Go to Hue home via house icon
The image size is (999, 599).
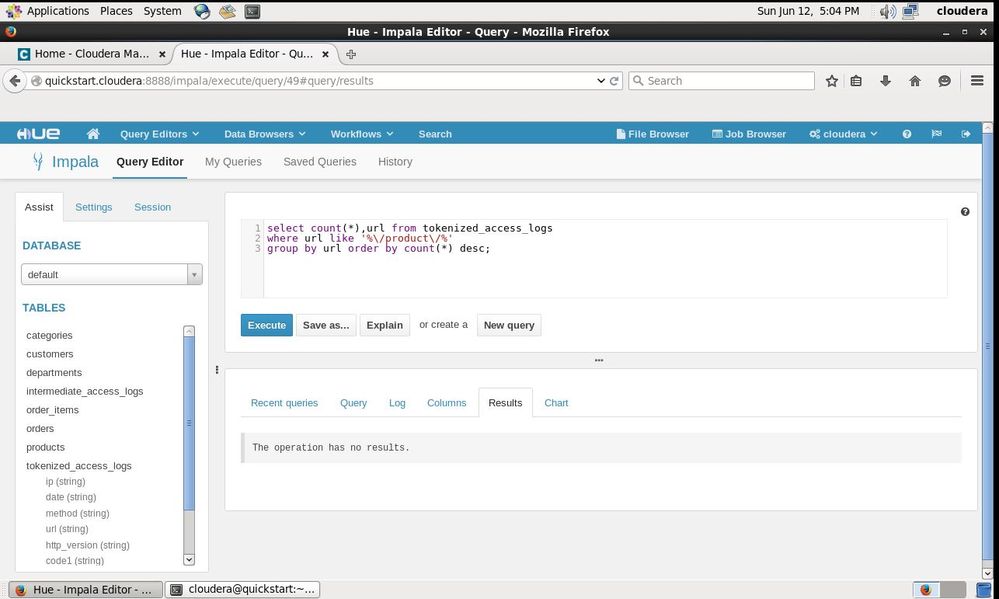coord(93,134)
